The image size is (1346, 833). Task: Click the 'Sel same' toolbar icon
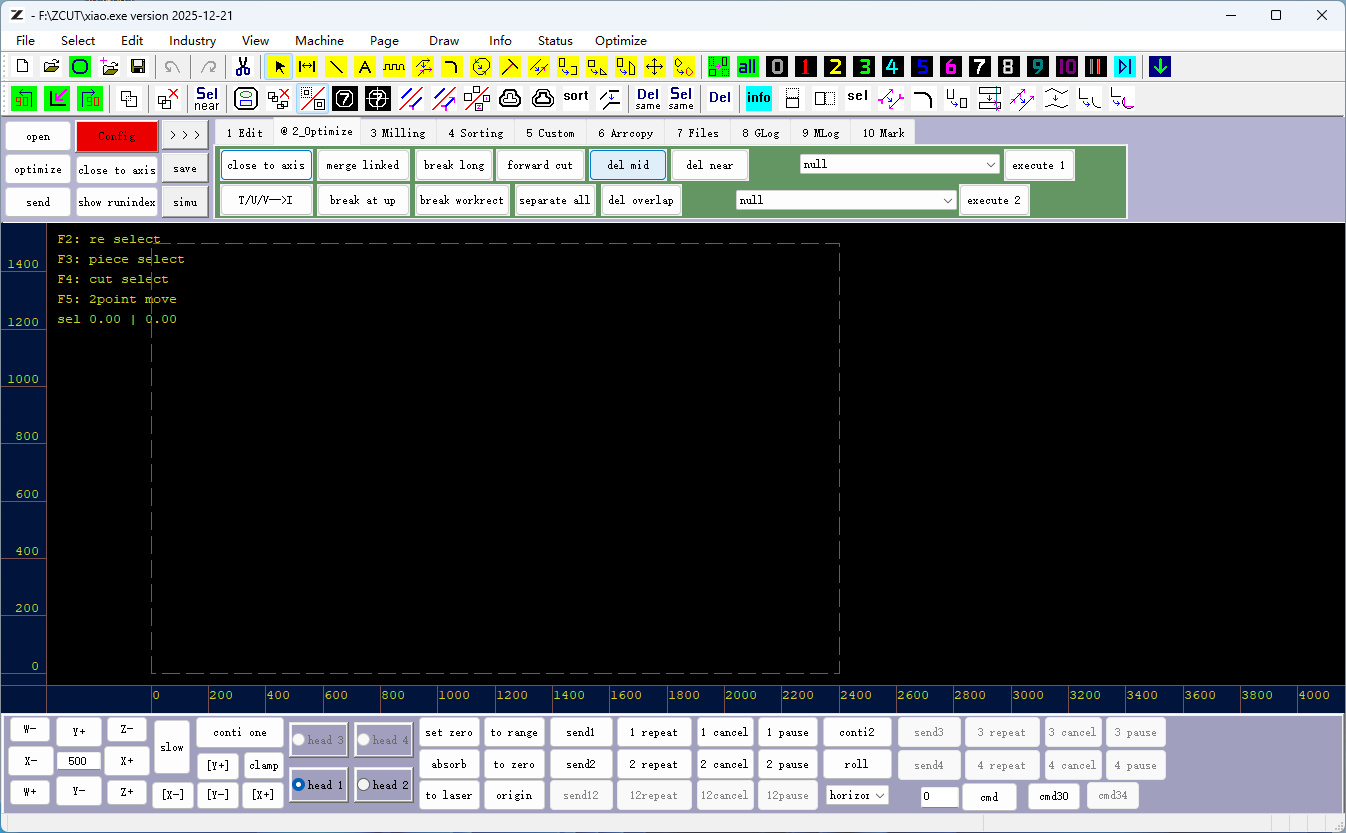point(681,98)
